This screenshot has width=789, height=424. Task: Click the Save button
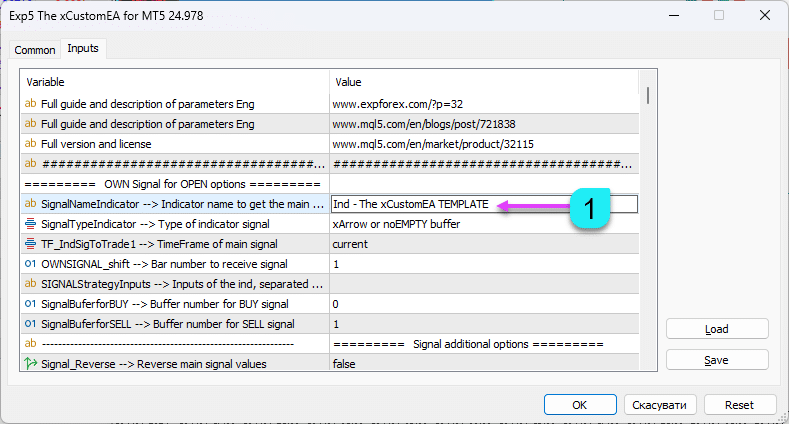[x=717, y=359]
